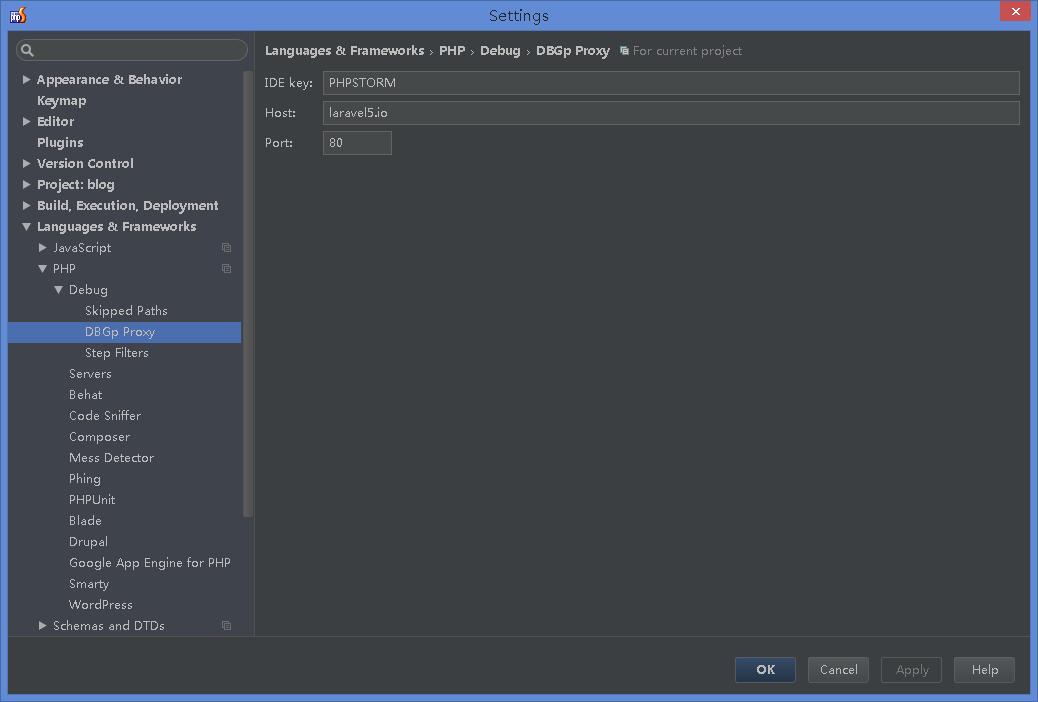Navigate to Debug using the breadcrumb
This screenshot has width=1038, height=702.
point(500,50)
